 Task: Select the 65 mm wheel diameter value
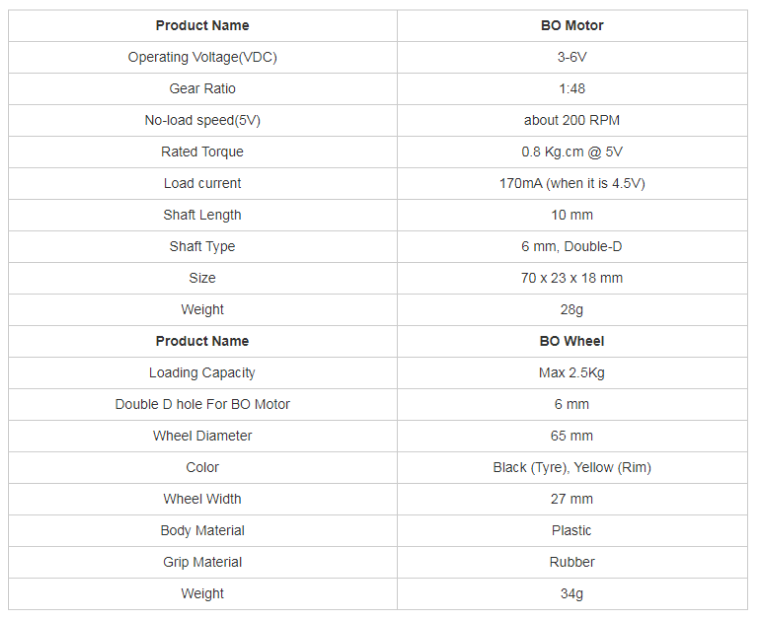pos(572,436)
